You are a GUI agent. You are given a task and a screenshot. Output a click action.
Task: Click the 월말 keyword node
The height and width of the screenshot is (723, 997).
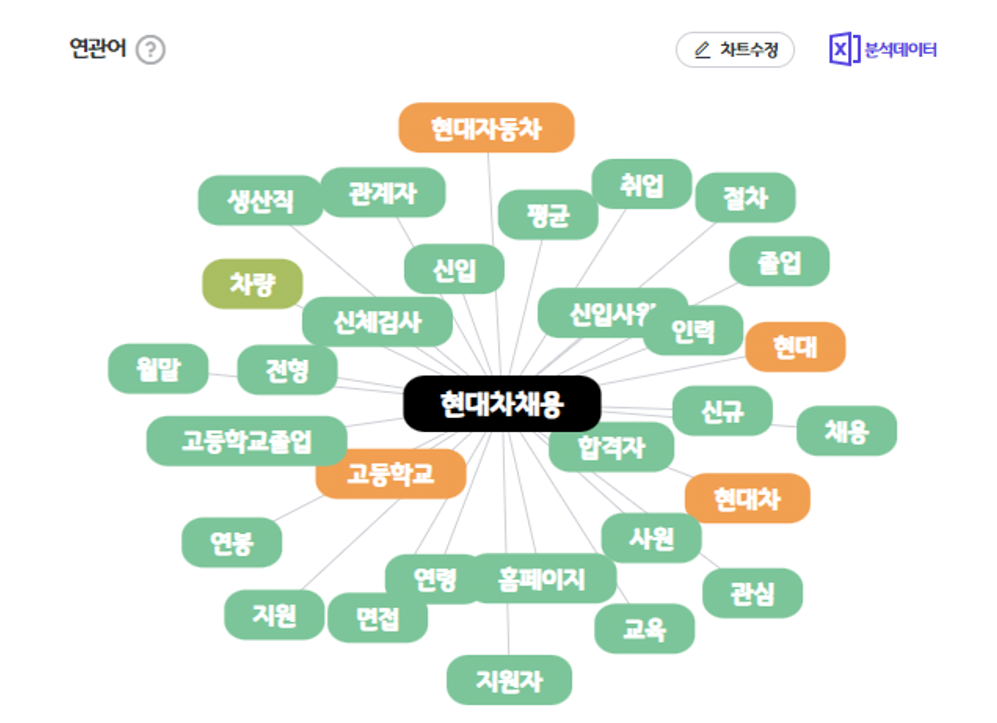pyautogui.click(x=158, y=369)
